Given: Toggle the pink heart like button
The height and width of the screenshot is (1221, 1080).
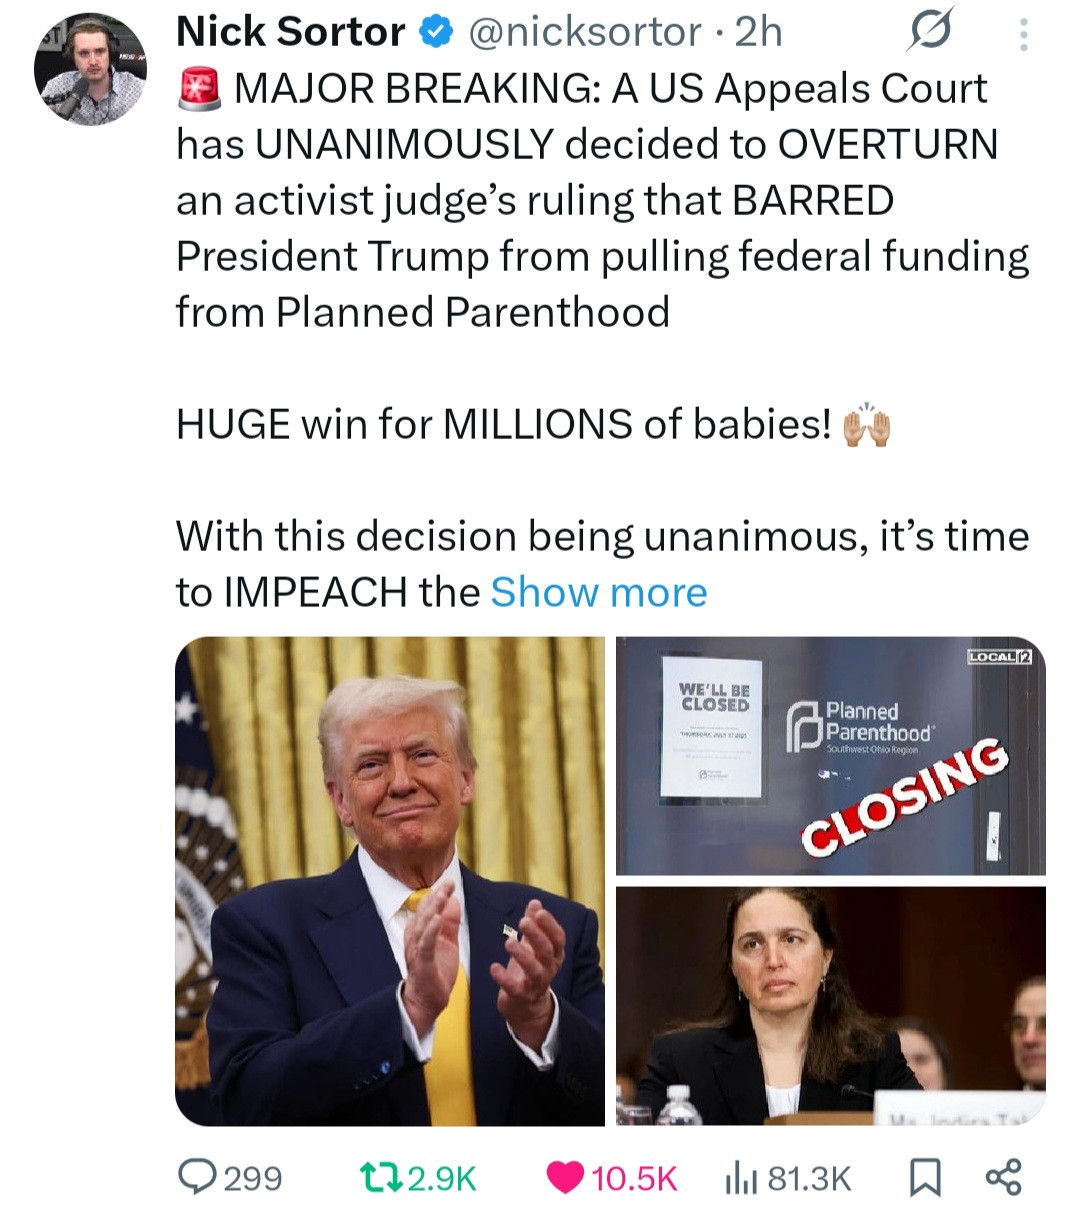Looking at the screenshot, I should coord(566,1178).
